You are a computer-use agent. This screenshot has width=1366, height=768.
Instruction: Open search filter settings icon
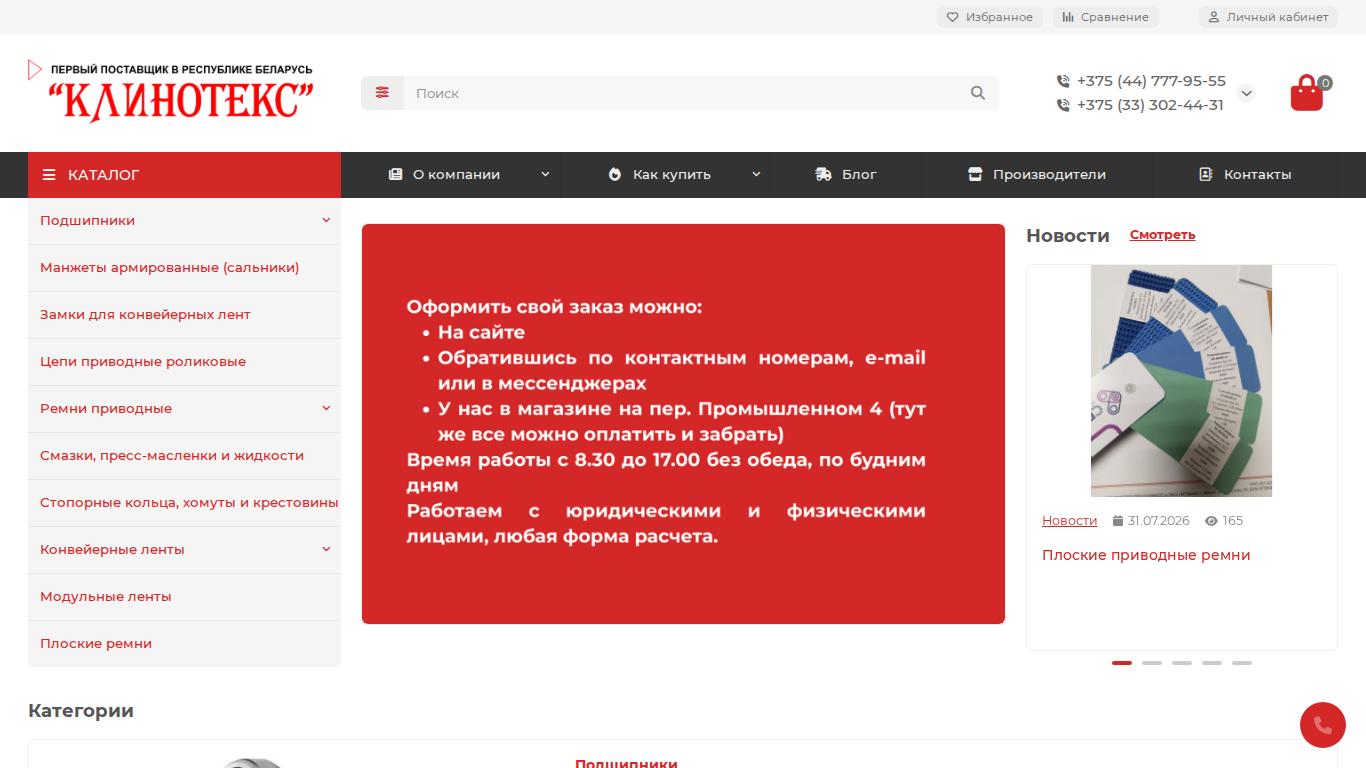coord(382,93)
